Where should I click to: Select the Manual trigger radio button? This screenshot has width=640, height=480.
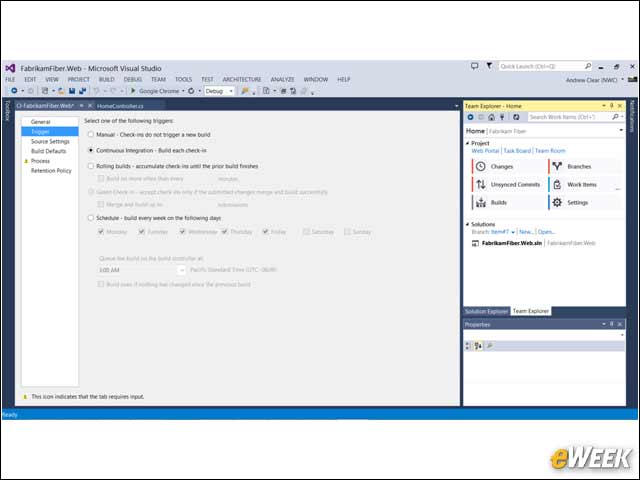91,134
